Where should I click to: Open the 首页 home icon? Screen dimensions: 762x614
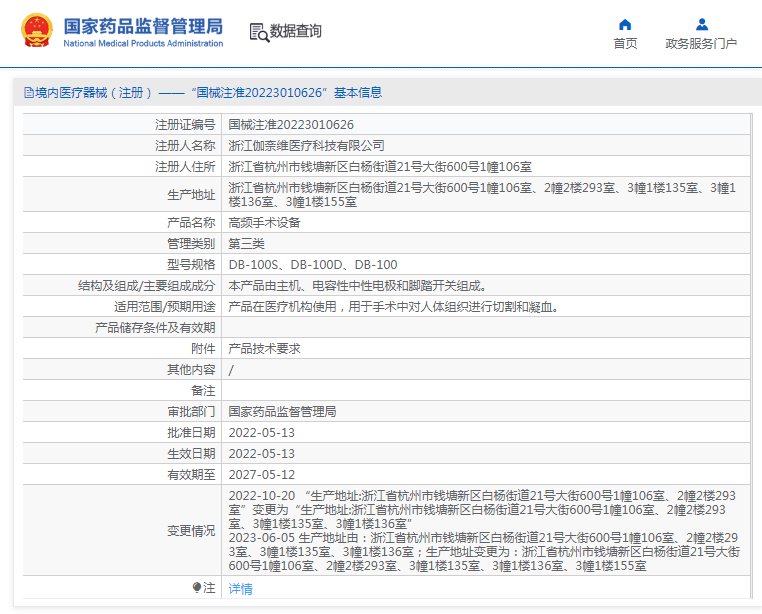tap(625, 24)
